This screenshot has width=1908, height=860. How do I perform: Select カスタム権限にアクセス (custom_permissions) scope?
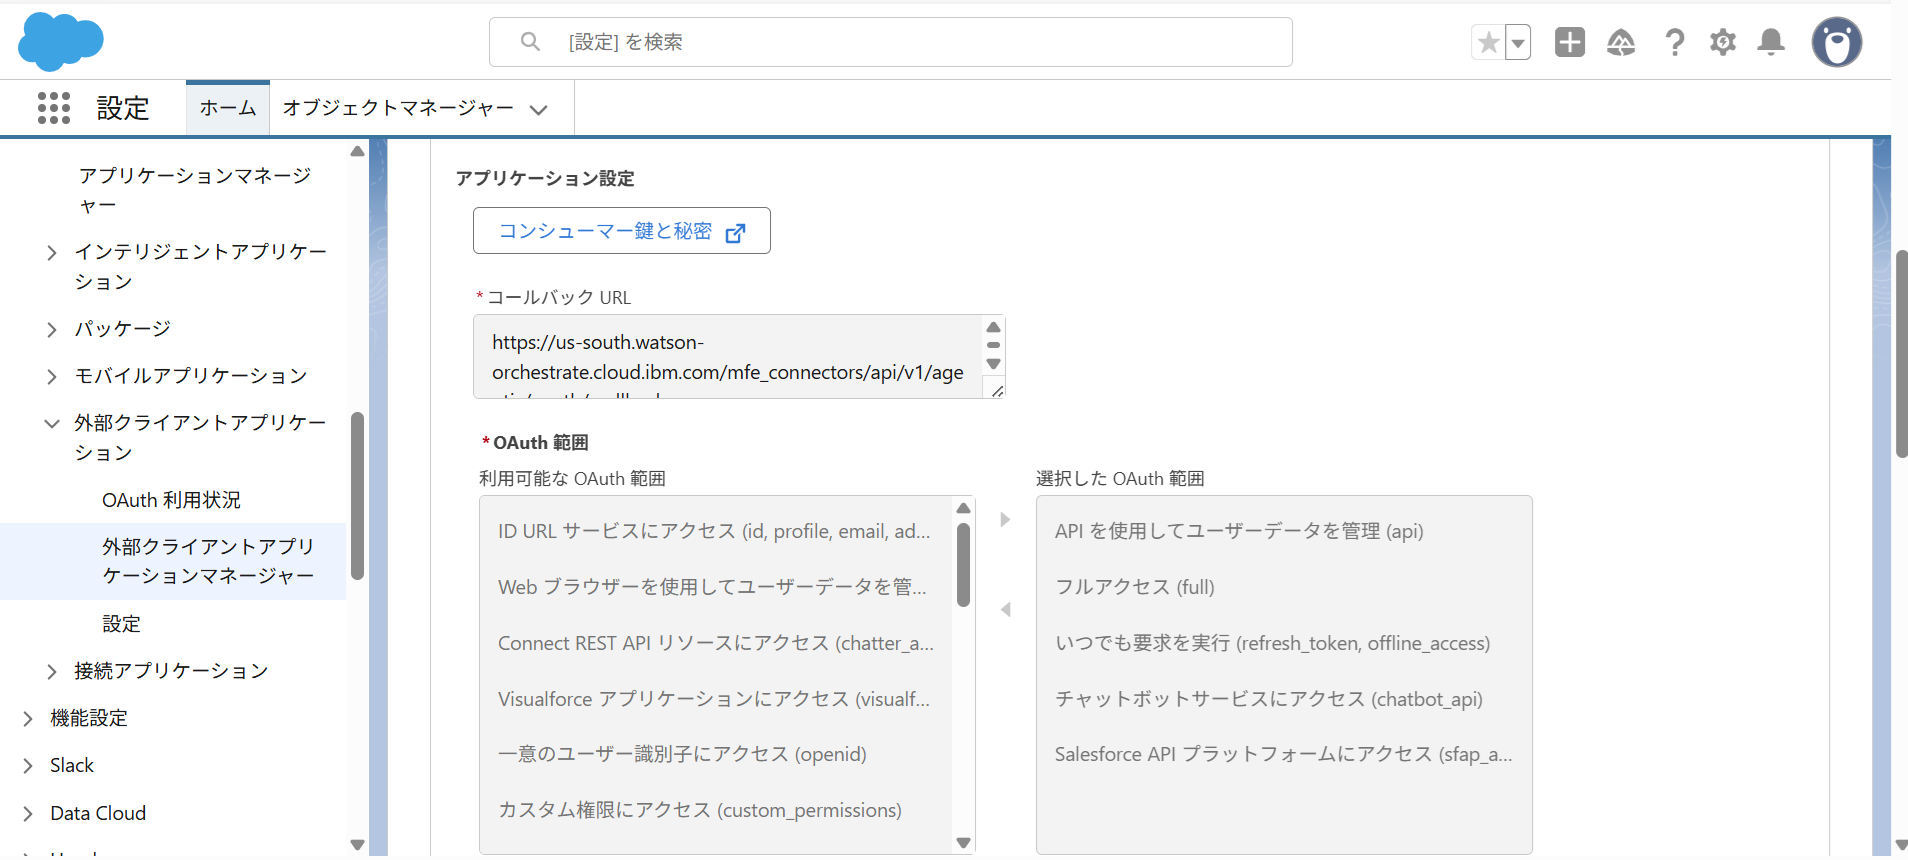[714, 810]
